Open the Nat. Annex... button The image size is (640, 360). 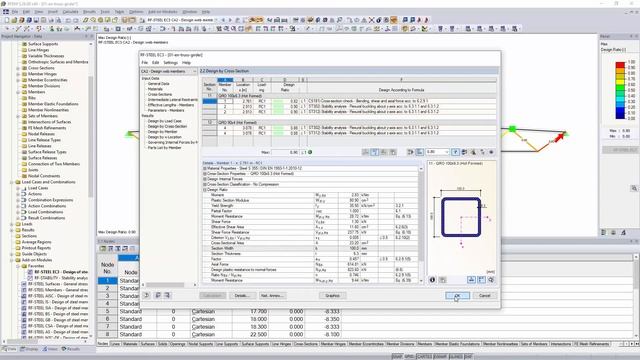(272, 295)
